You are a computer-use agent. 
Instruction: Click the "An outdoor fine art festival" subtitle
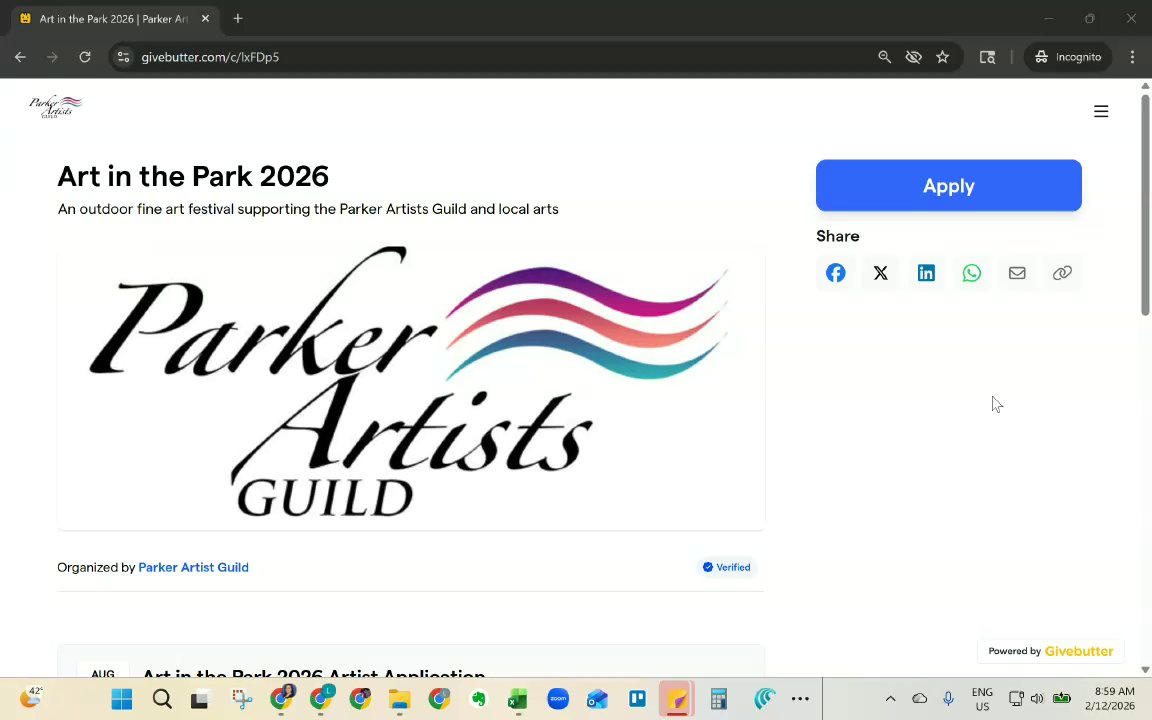pyautogui.click(x=308, y=209)
